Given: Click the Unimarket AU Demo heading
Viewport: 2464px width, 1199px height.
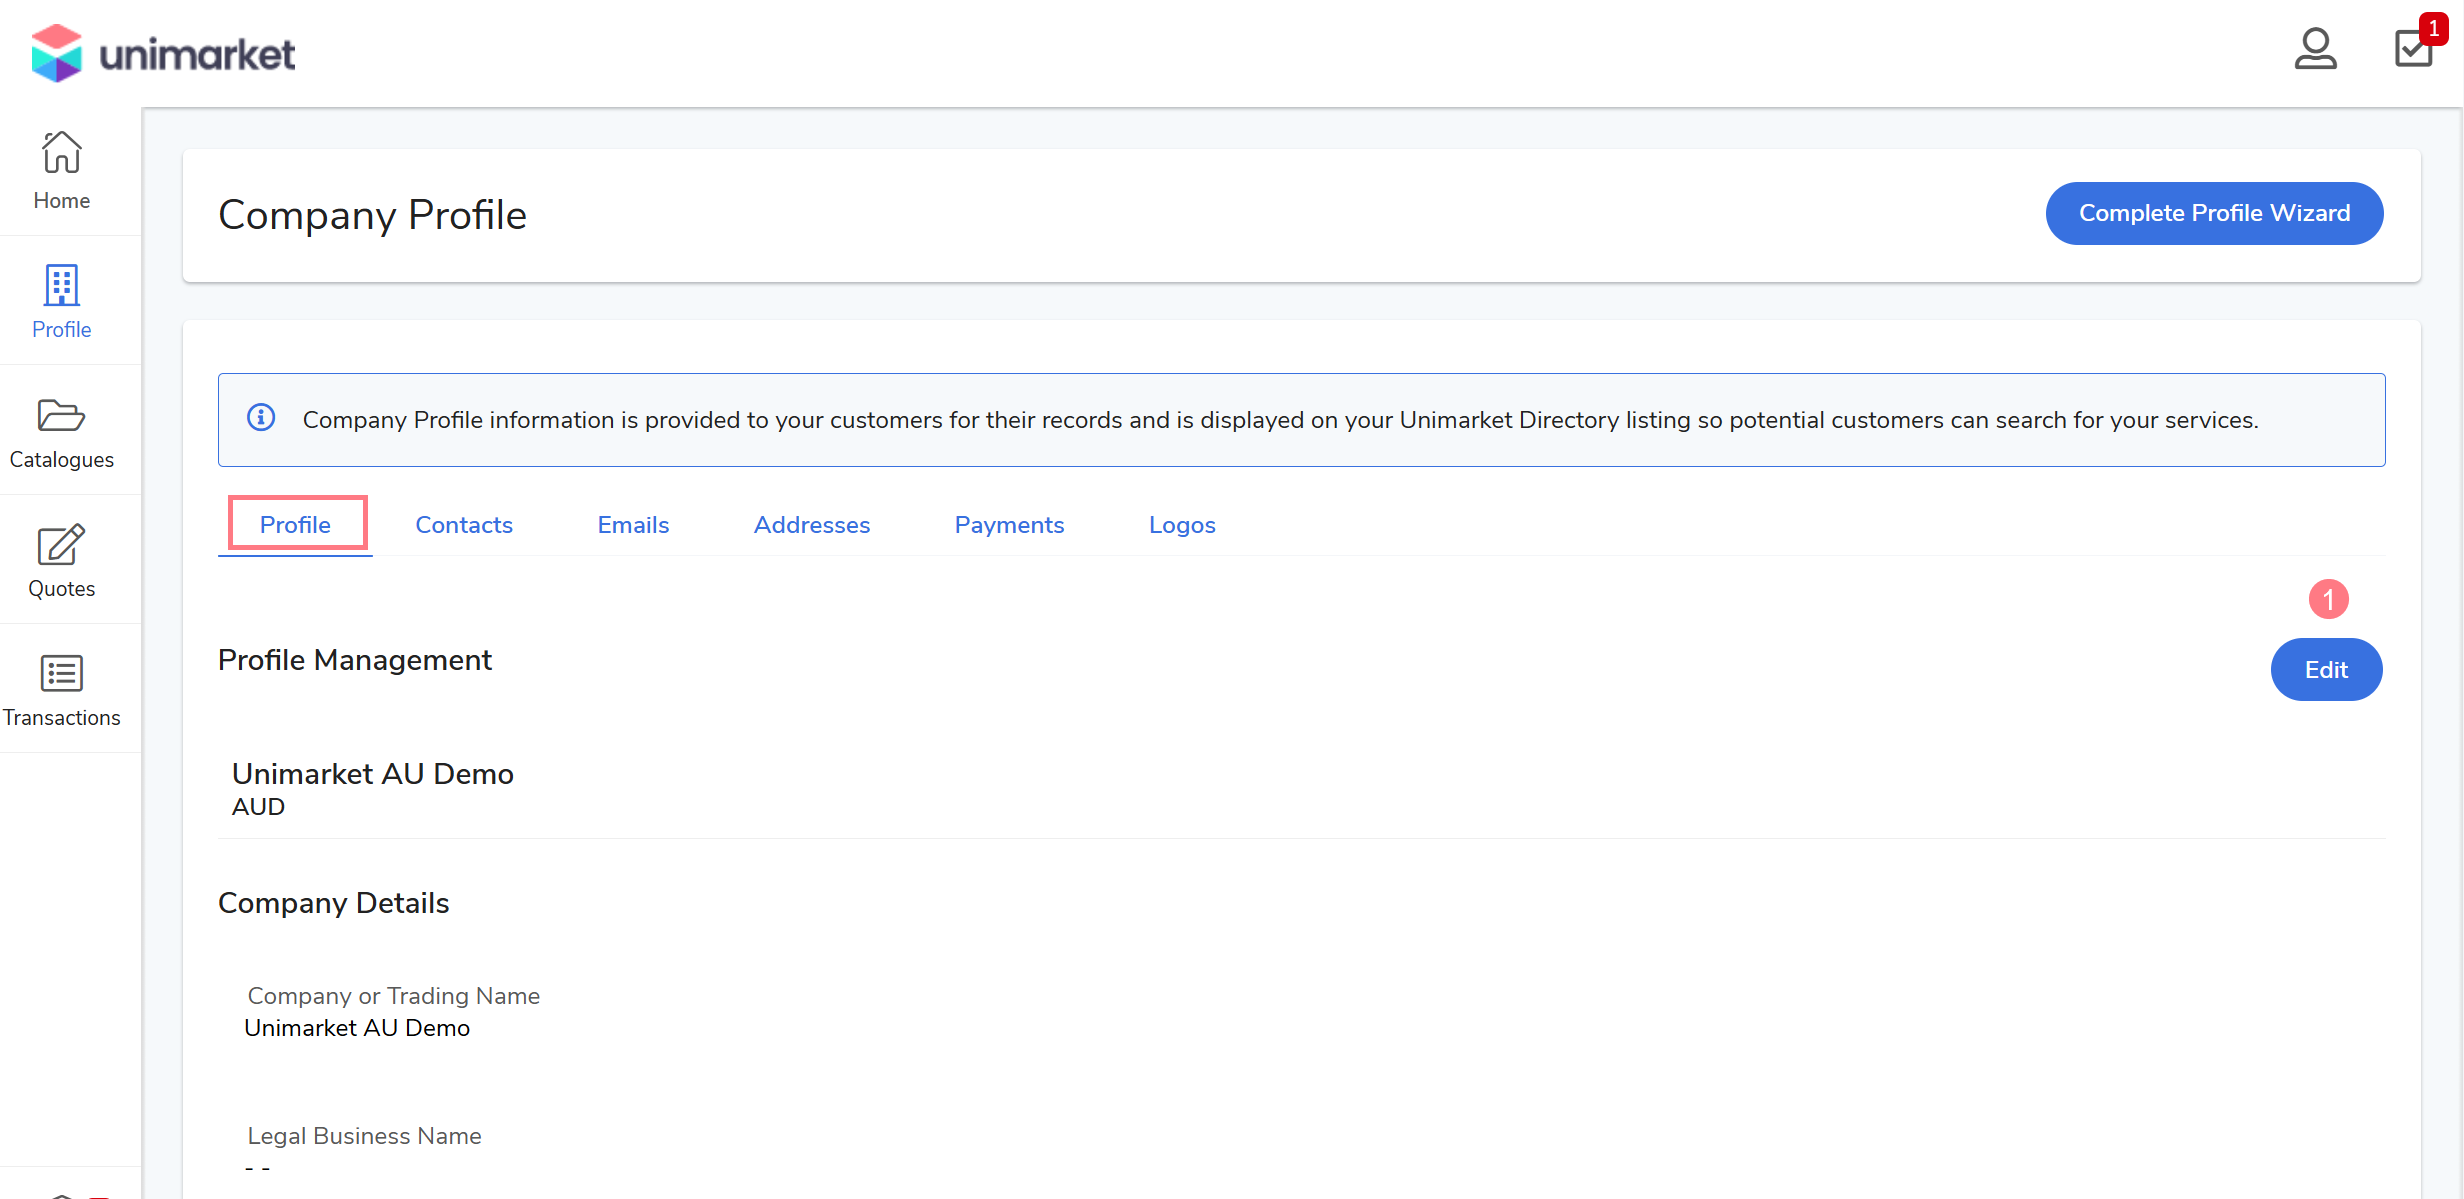Looking at the screenshot, I should click(373, 774).
